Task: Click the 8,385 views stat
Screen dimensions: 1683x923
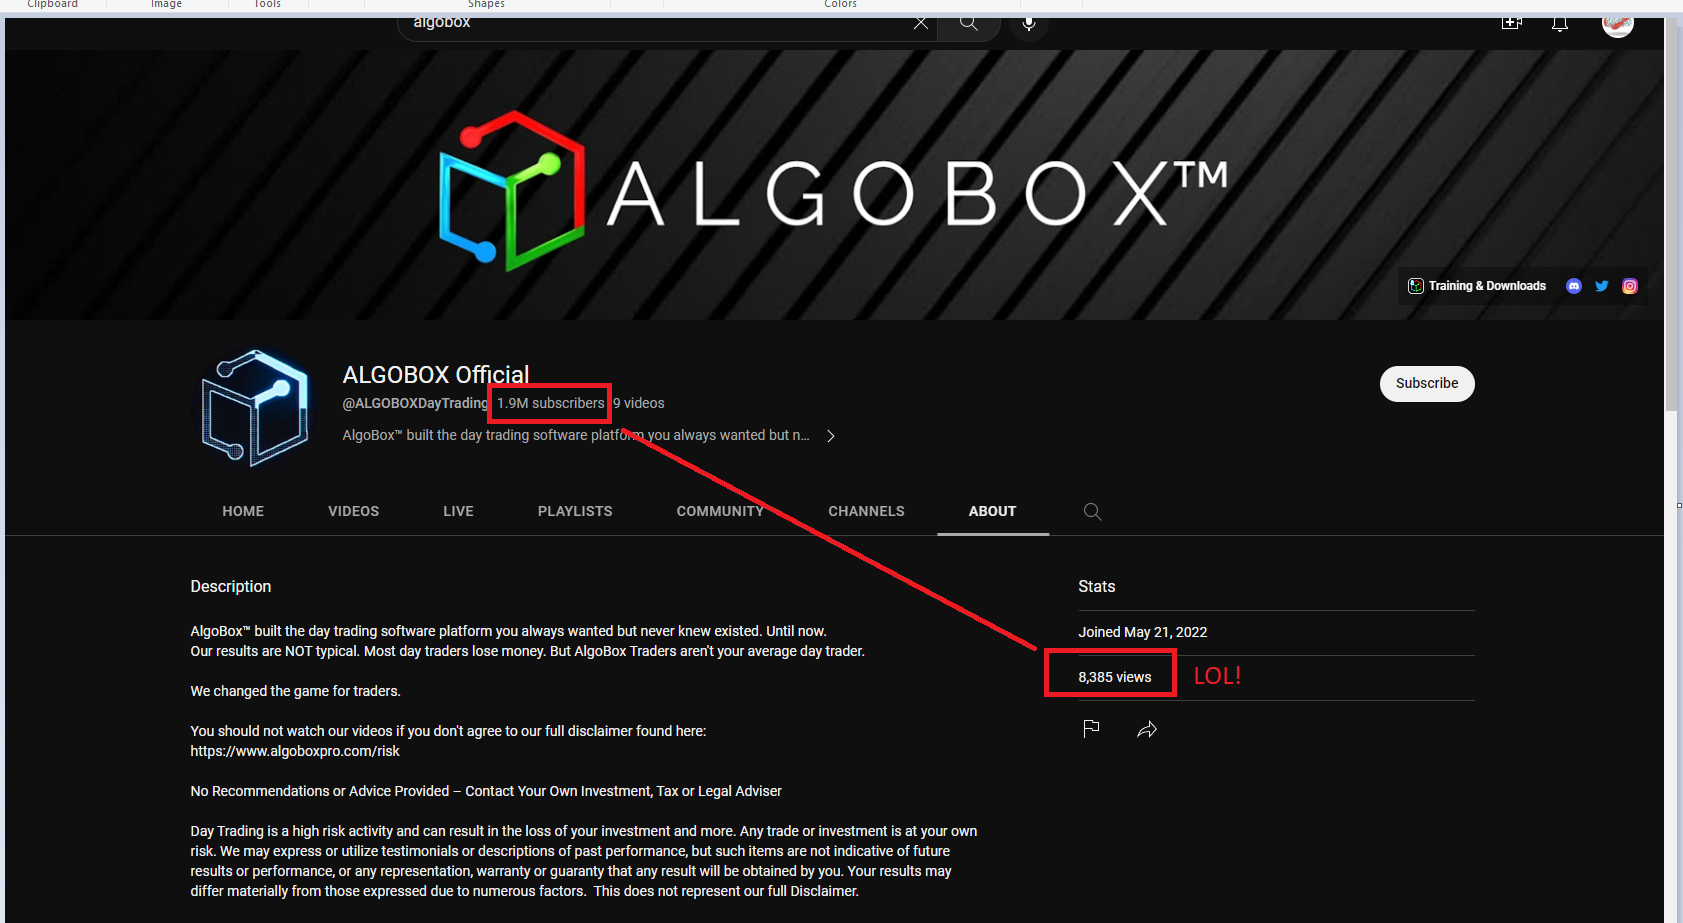Action: click(1115, 677)
